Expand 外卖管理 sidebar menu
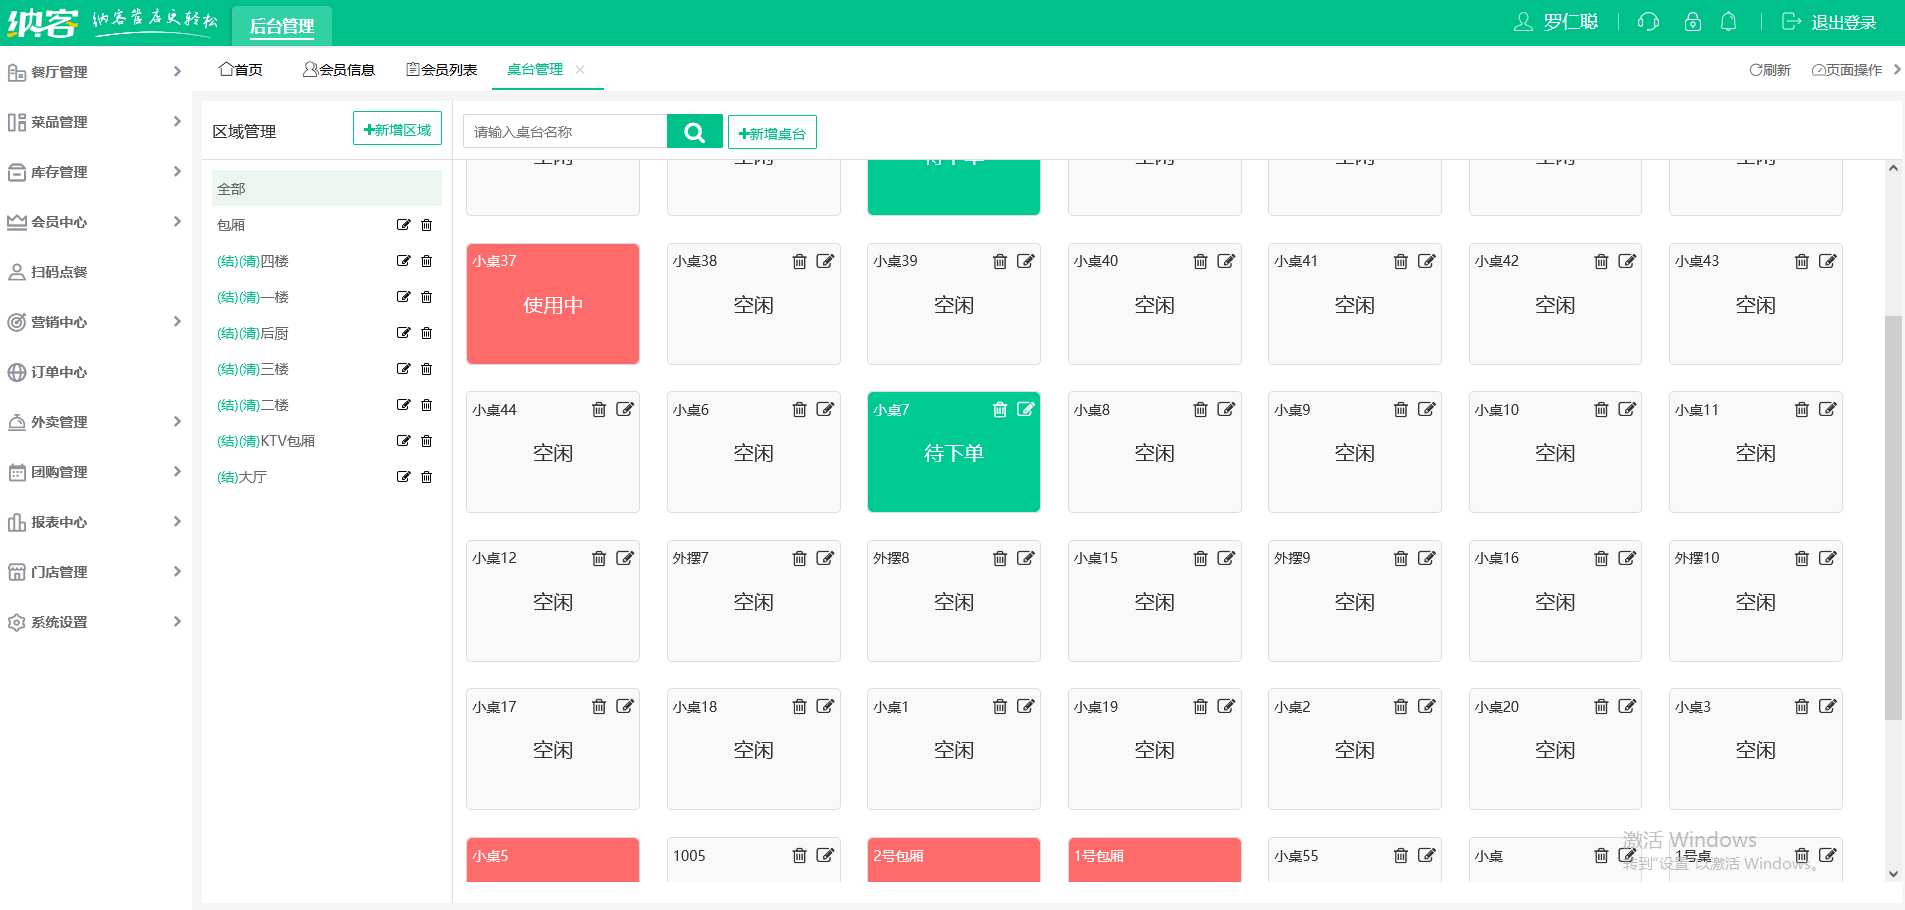Screen dimensions: 1905x910 (x=96, y=422)
